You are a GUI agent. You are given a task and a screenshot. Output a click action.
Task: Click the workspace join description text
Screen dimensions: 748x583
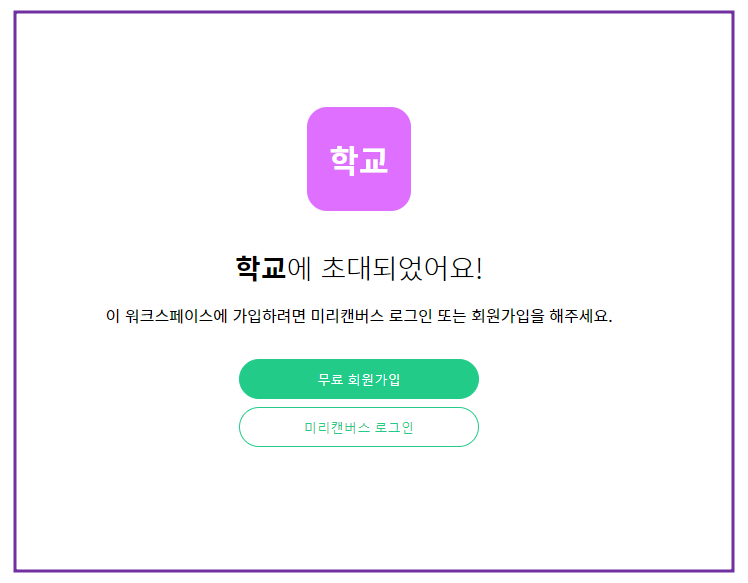point(358,317)
